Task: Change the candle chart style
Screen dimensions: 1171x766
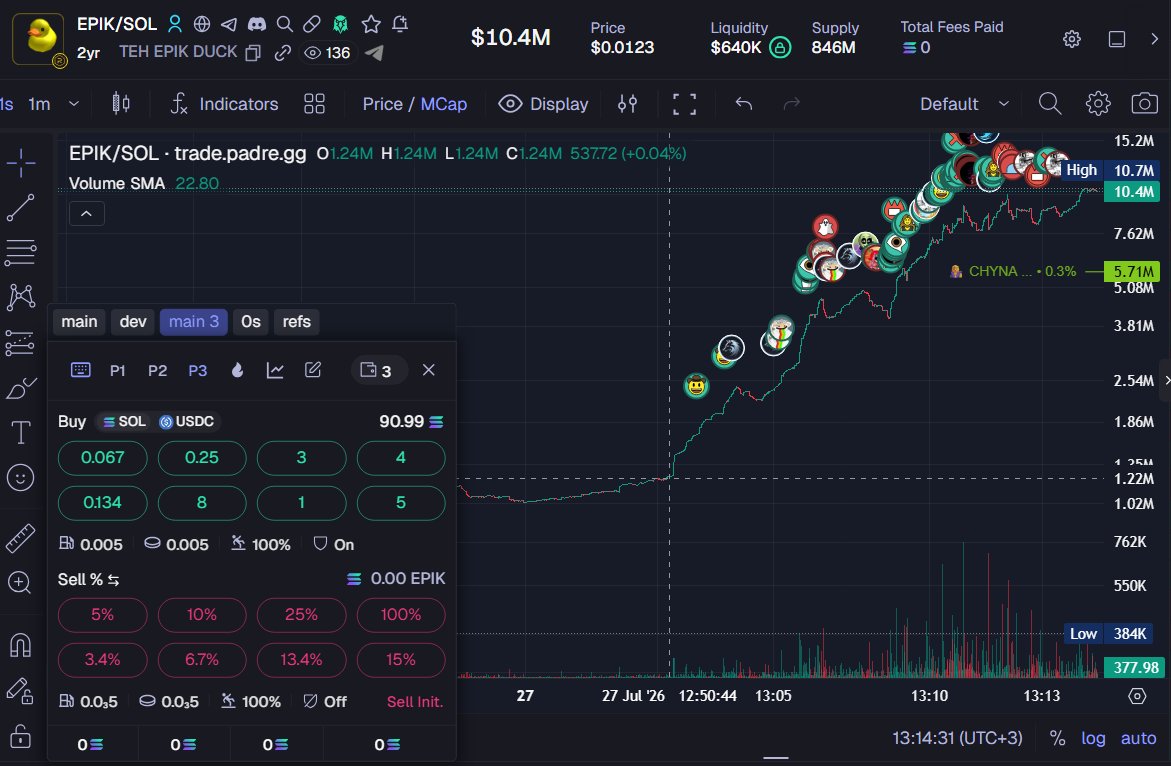Action: [x=121, y=104]
